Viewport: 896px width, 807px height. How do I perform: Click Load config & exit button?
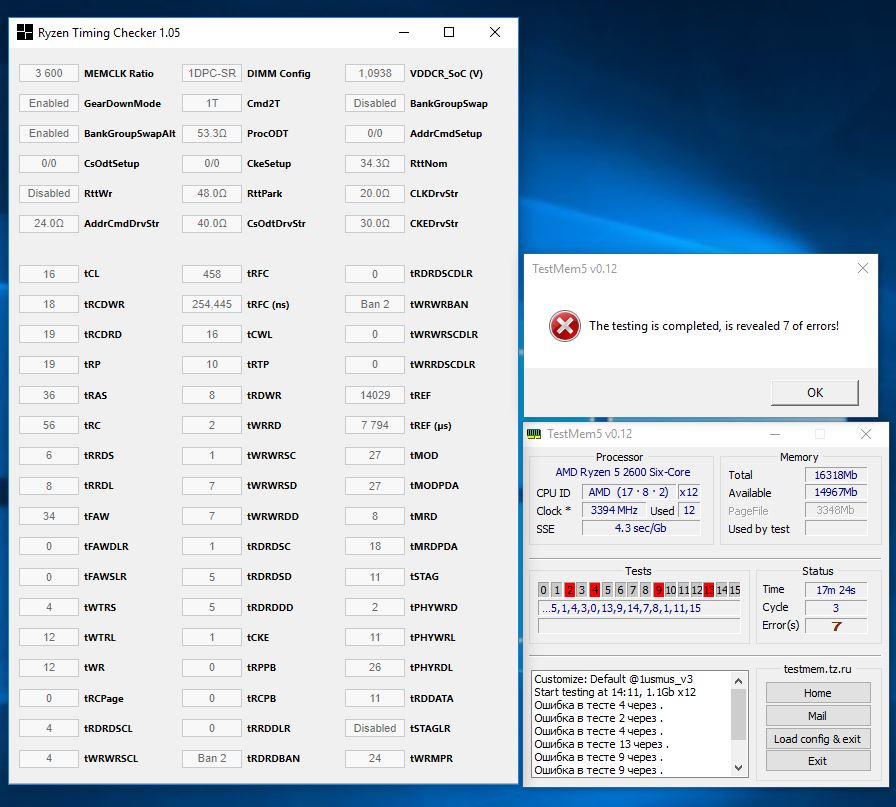click(818, 738)
